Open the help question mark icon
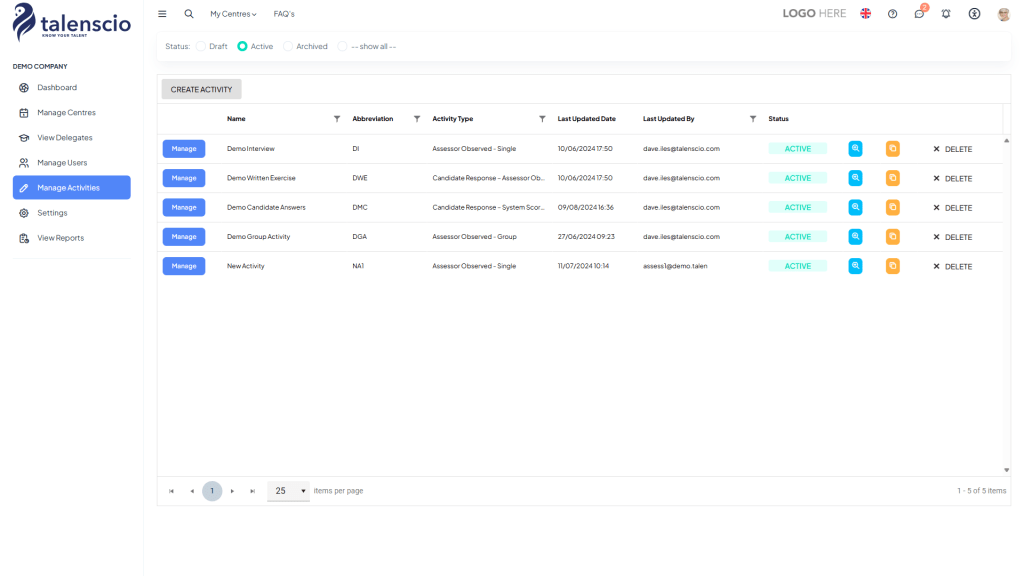This screenshot has width=1024, height=576. pos(892,14)
